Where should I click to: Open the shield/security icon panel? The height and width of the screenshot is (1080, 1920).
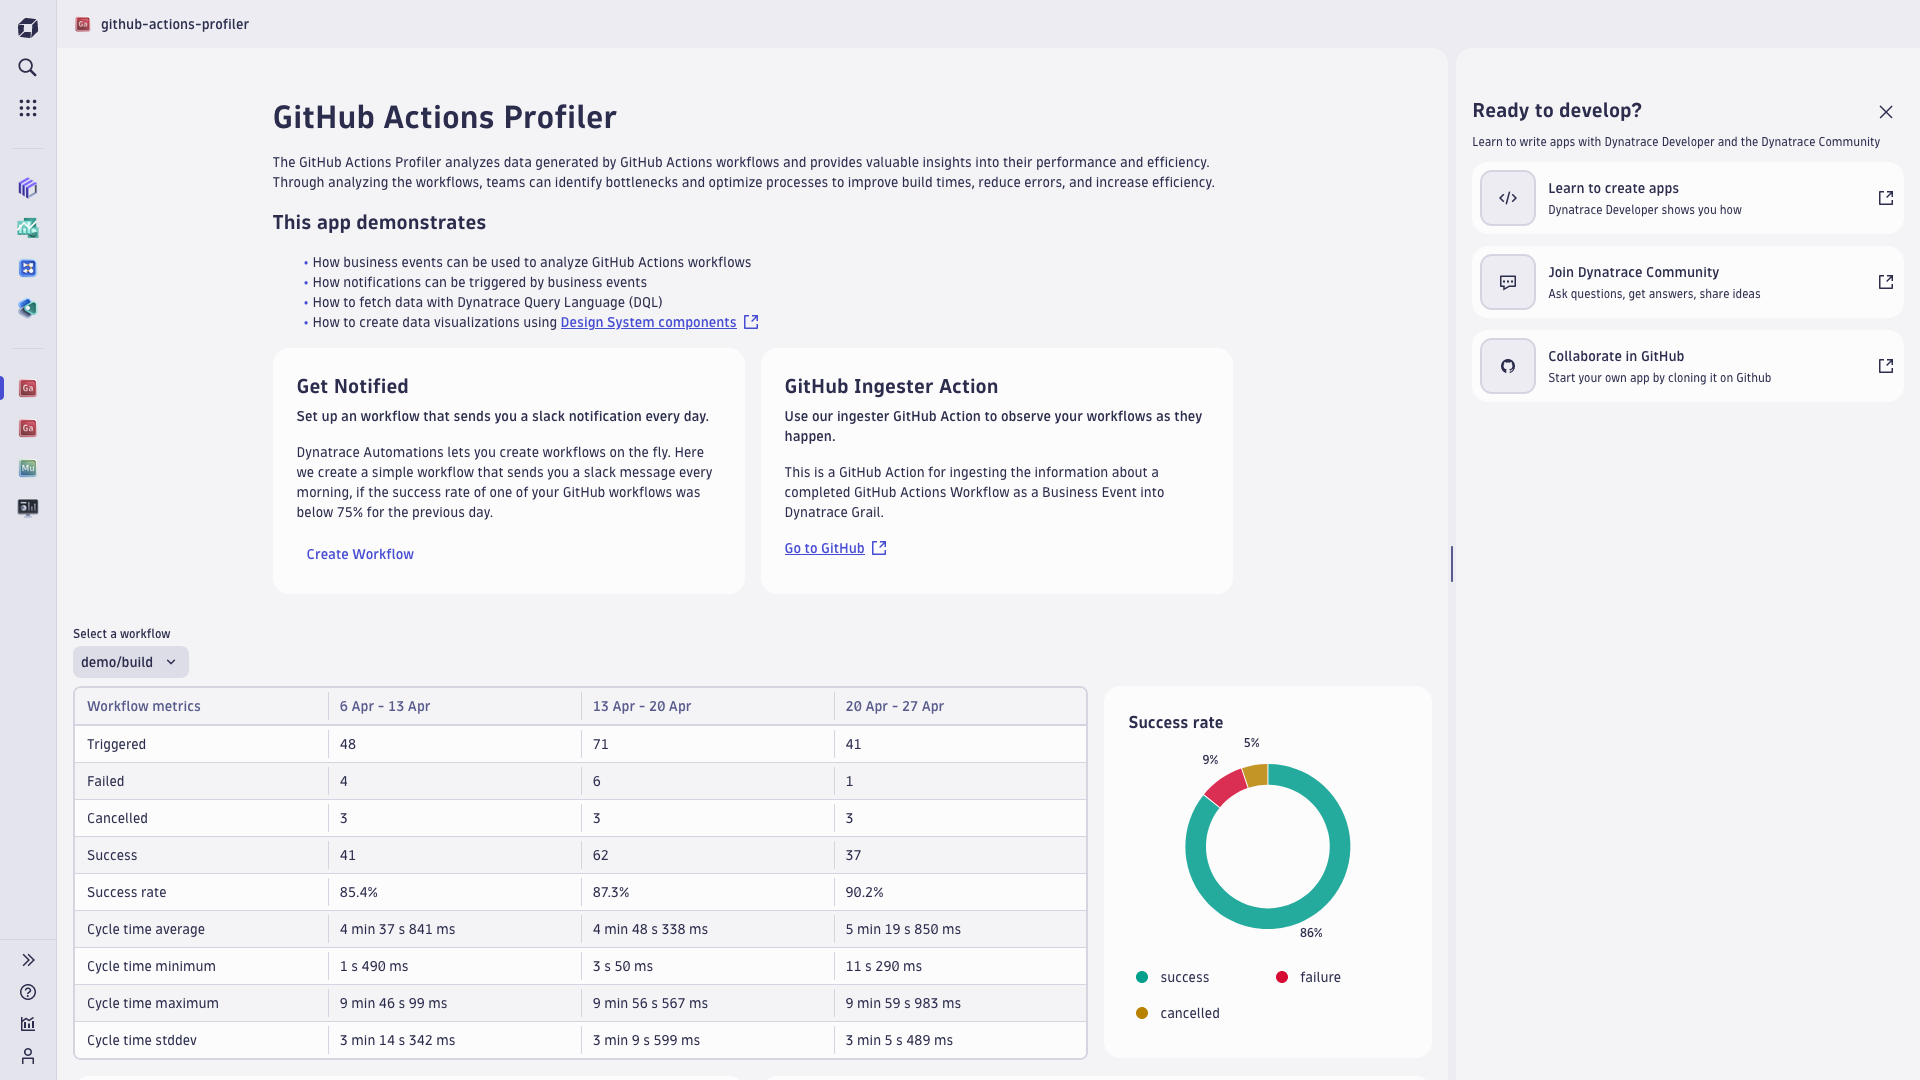pyautogui.click(x=29, y=309)
